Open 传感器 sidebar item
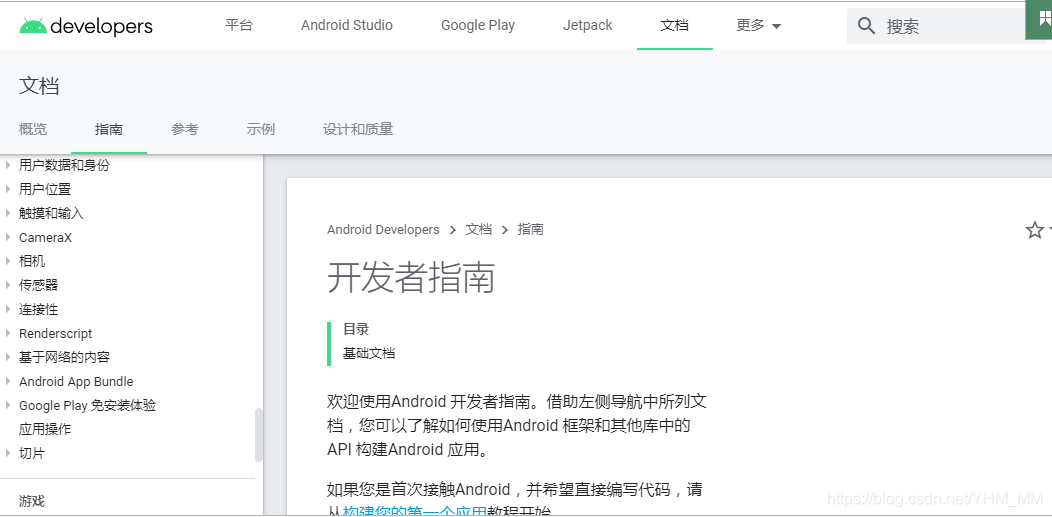The height and width of the screenshot is (517, 1052). pos(38,285)
